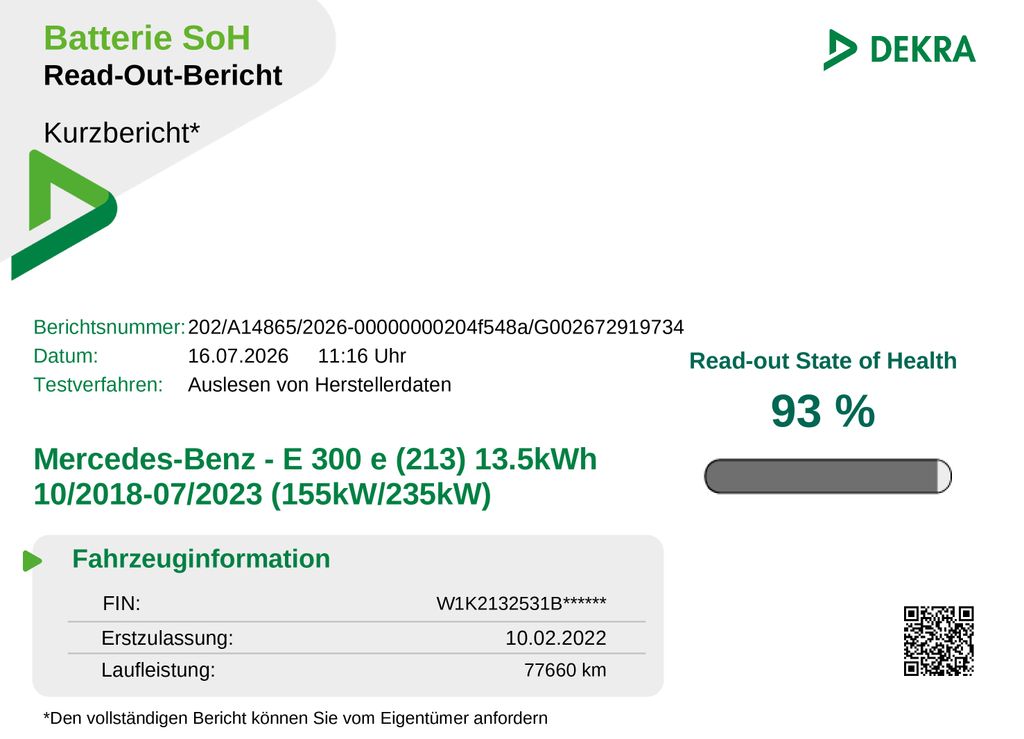Image resolution: width=1024 pixels, height=739 pixels.
Task: Click the green arrow beside Fahrzeuginformation
Action: 32,561
